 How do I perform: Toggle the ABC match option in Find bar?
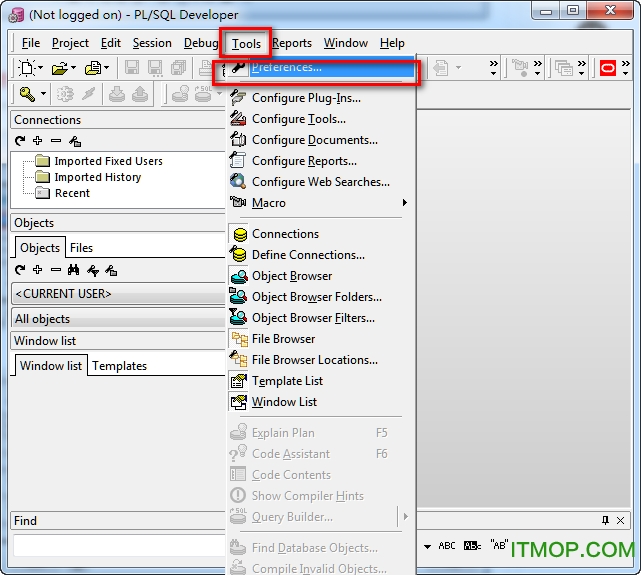[447, 546]
